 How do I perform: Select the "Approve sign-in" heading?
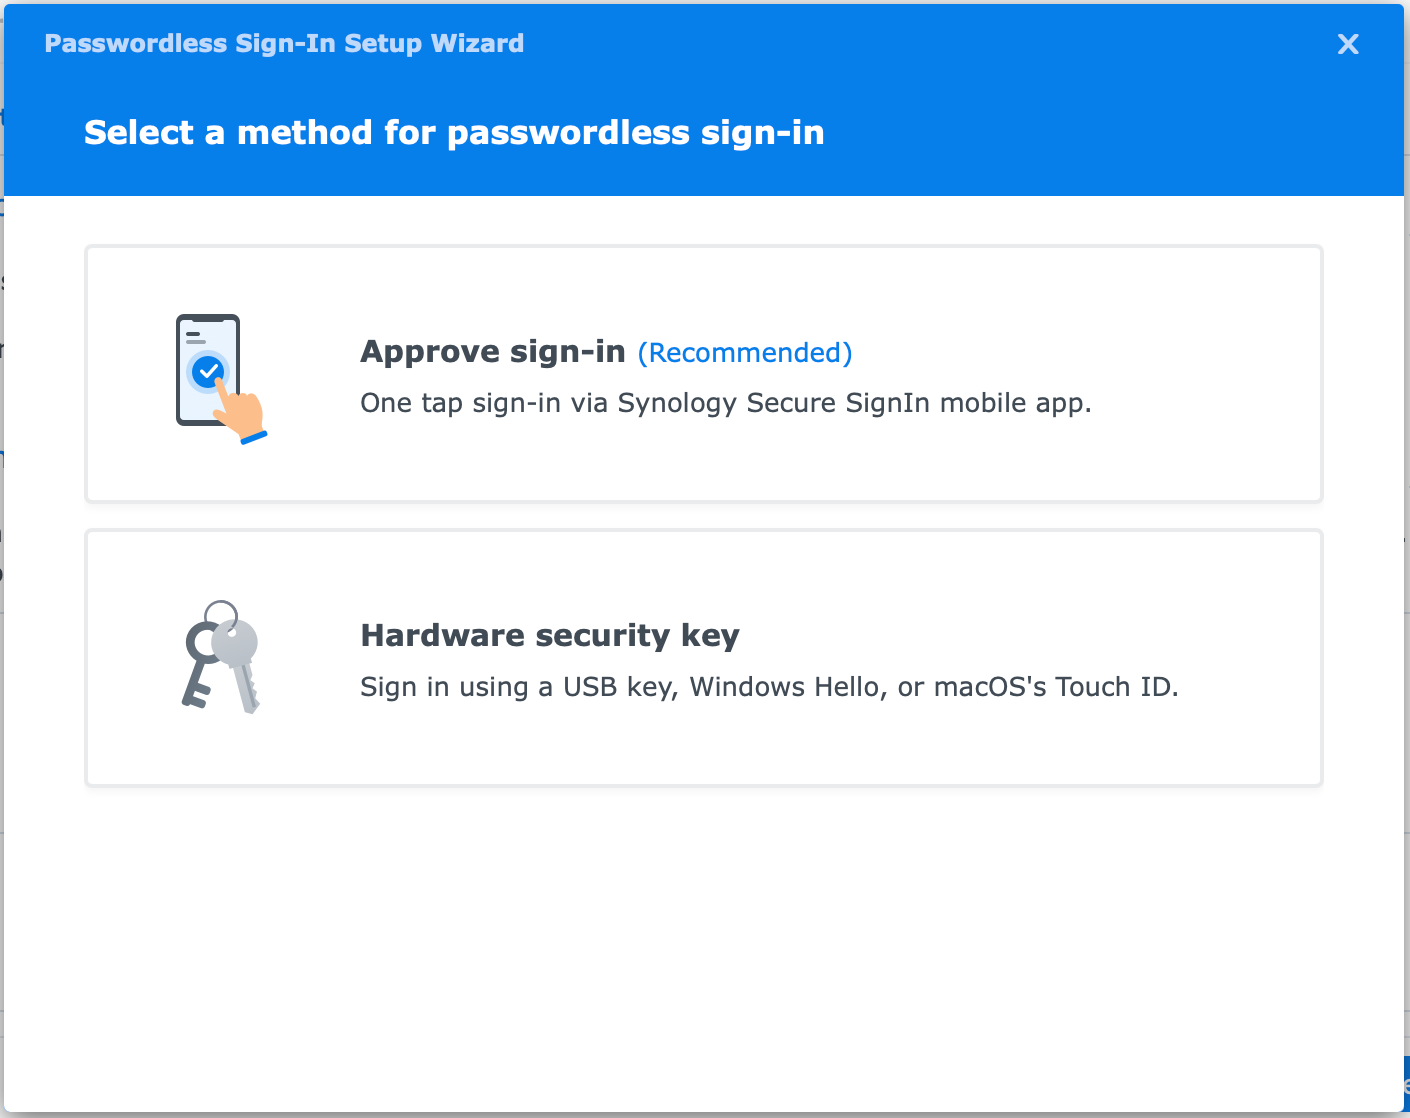[x=492, y=352]
